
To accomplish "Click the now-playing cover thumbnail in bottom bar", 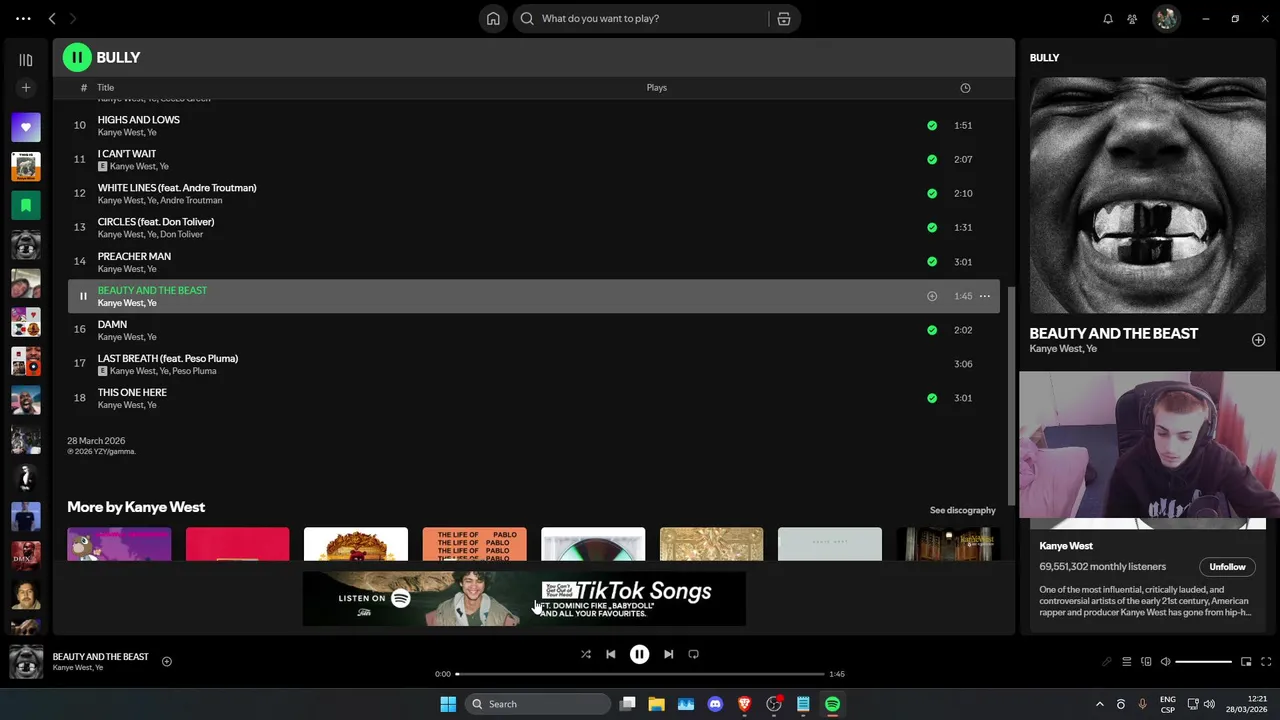I will (26, 662).
